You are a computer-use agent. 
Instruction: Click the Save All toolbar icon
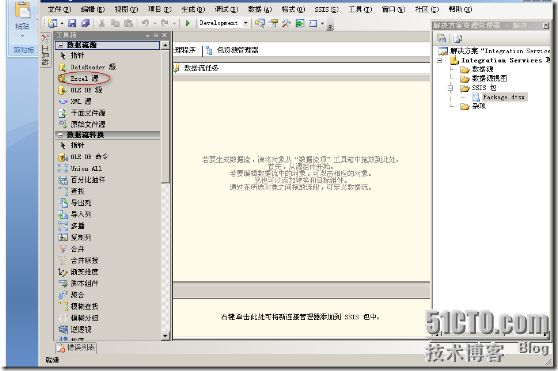(x=85, y=23)
